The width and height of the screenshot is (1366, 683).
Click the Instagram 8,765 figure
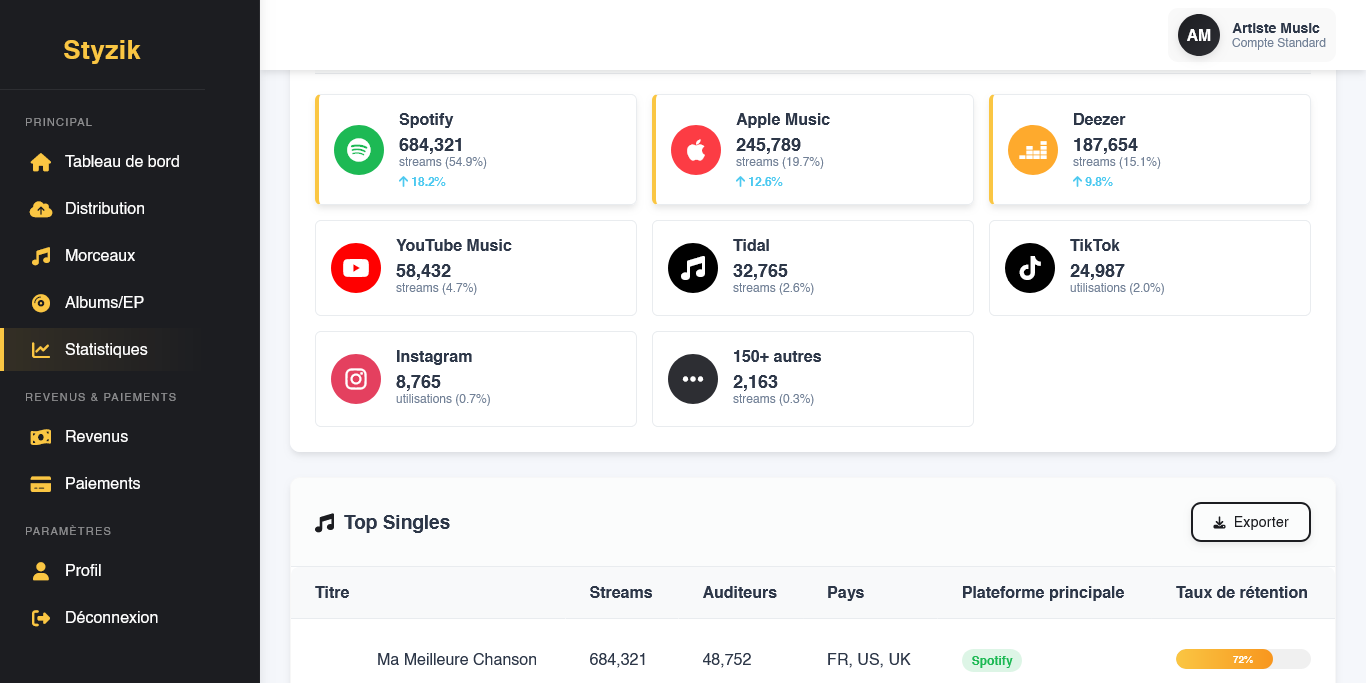coord(419,382)
